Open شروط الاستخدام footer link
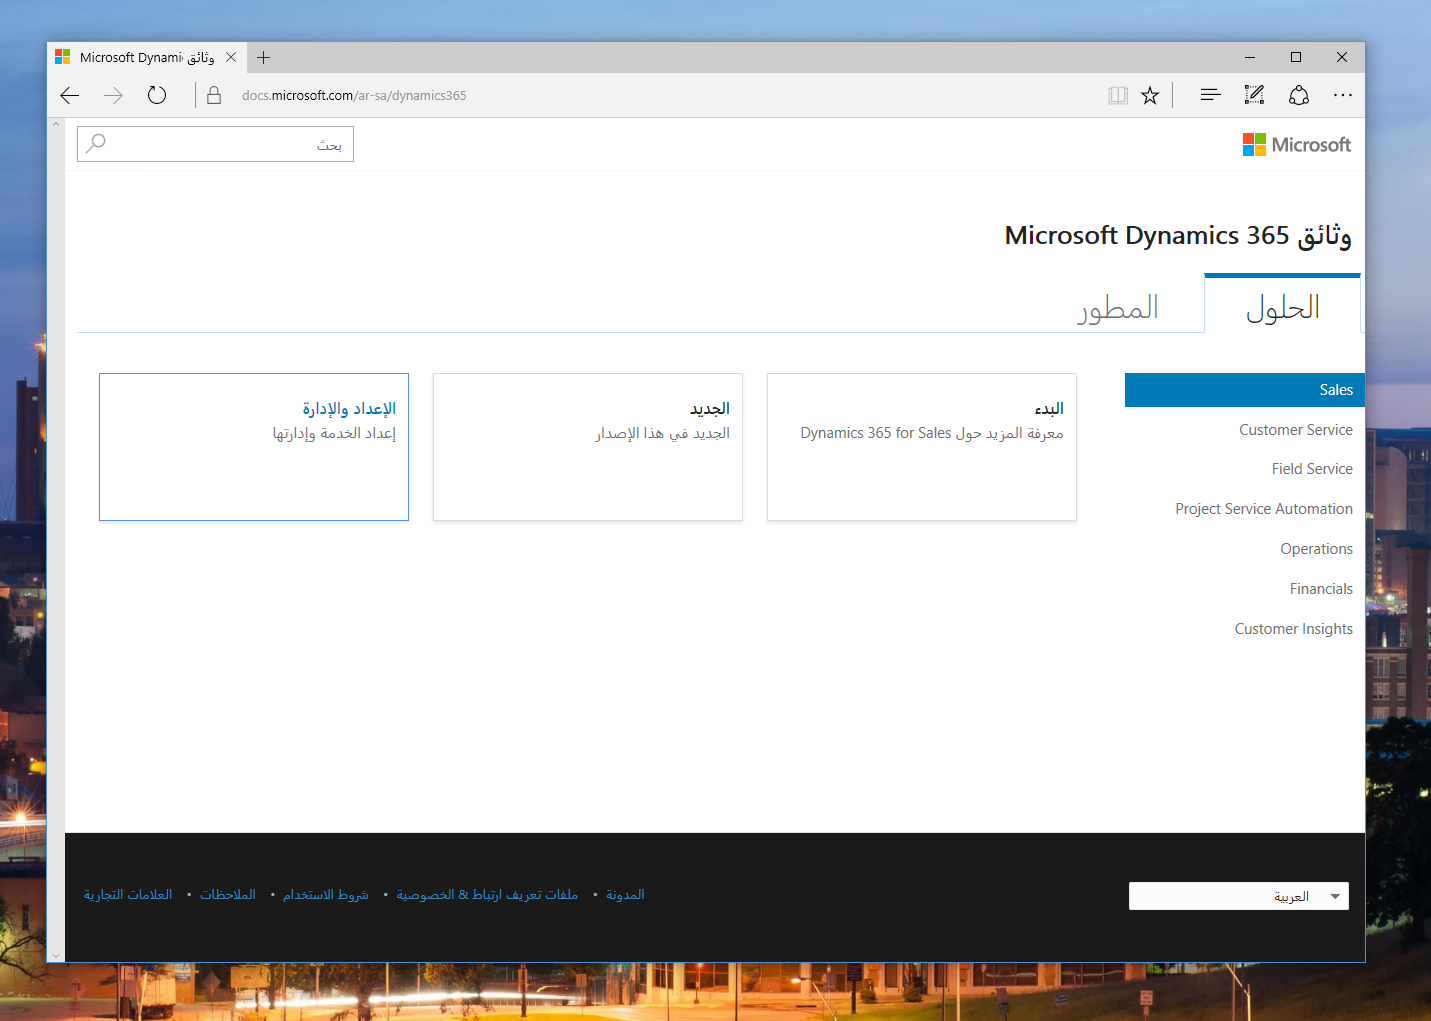Screen dimensions: 1431x1021 point(325,895)
